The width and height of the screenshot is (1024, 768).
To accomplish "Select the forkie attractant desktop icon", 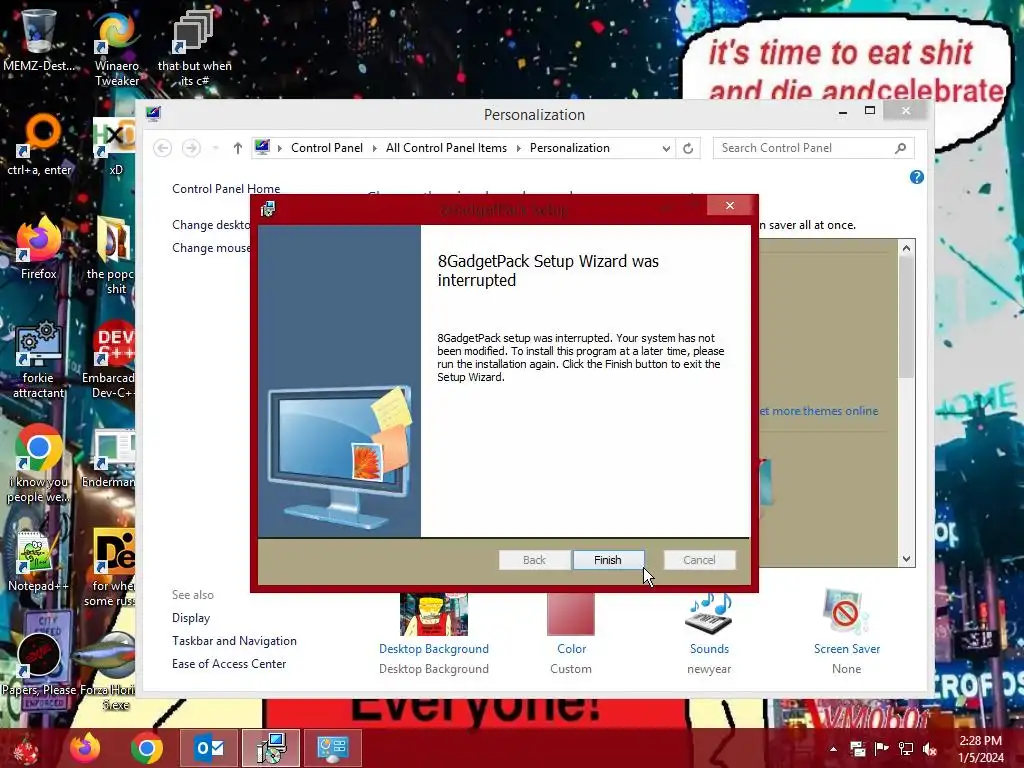I will click(x=39, y=359).
